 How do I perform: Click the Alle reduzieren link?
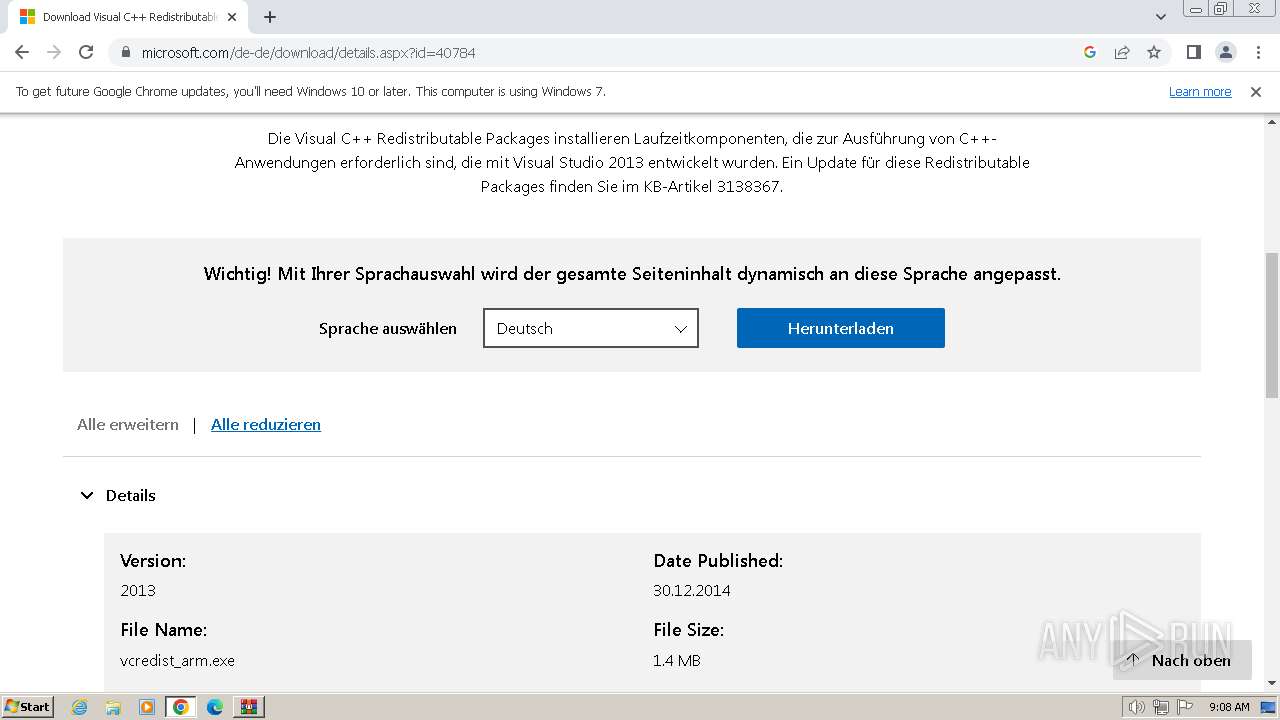266,424
